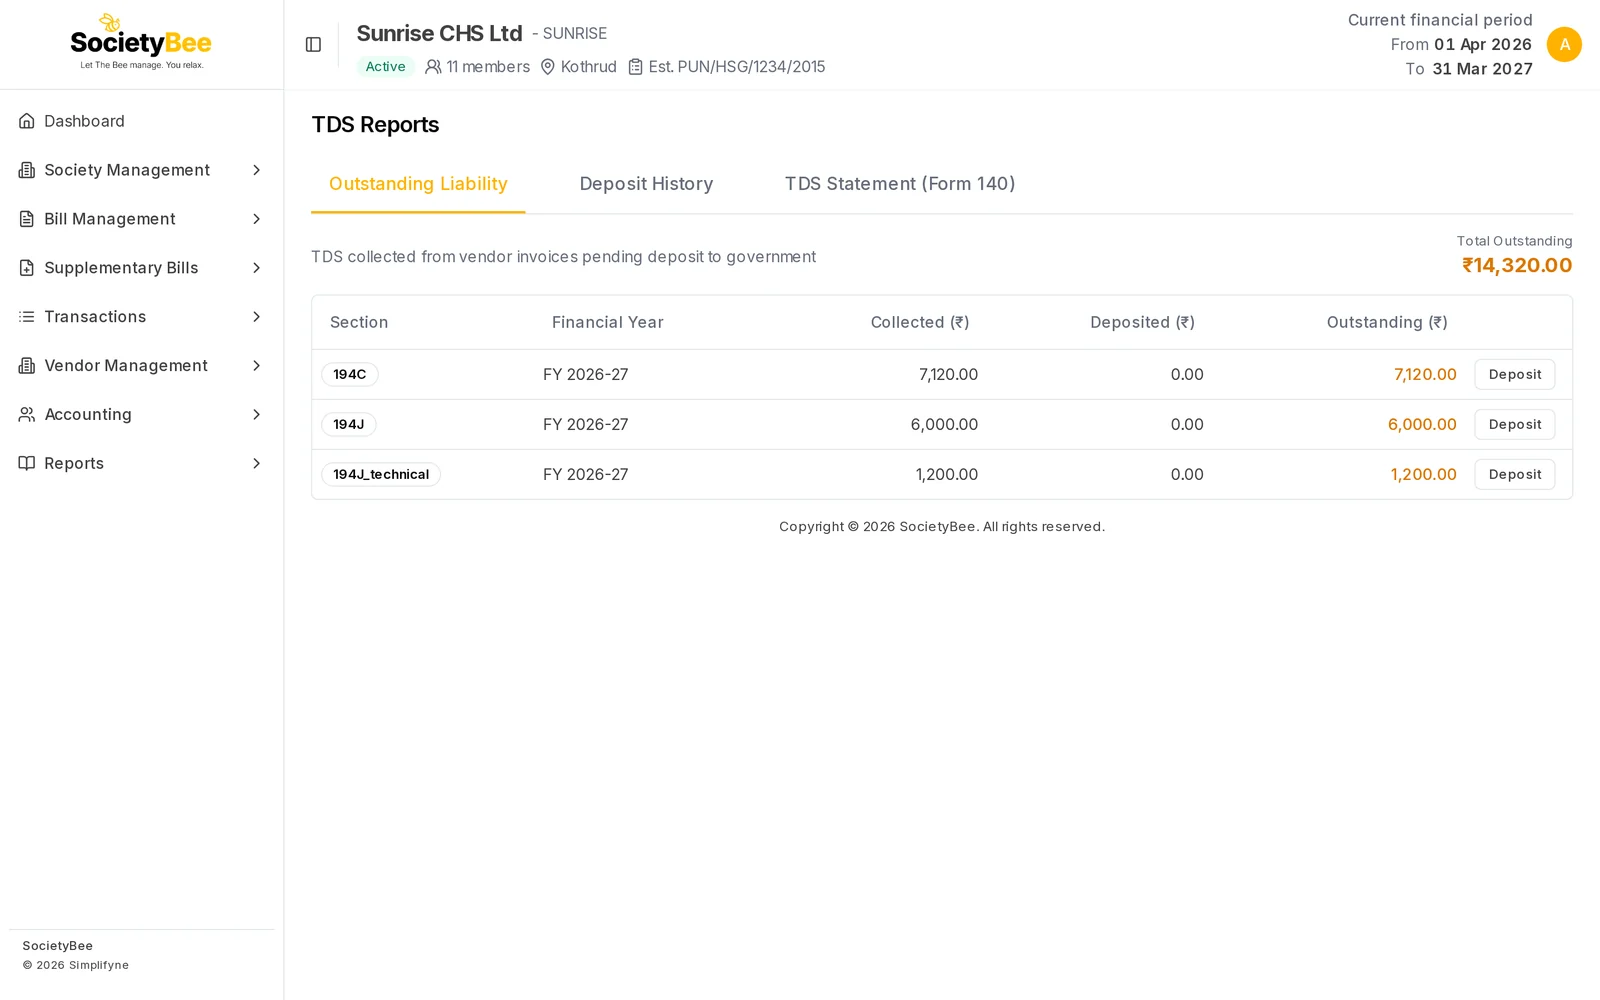The height and width of the screenshot is (1000, 1600).
Task: Open Dashboard in the sidebar
Action: coord(141,121)
